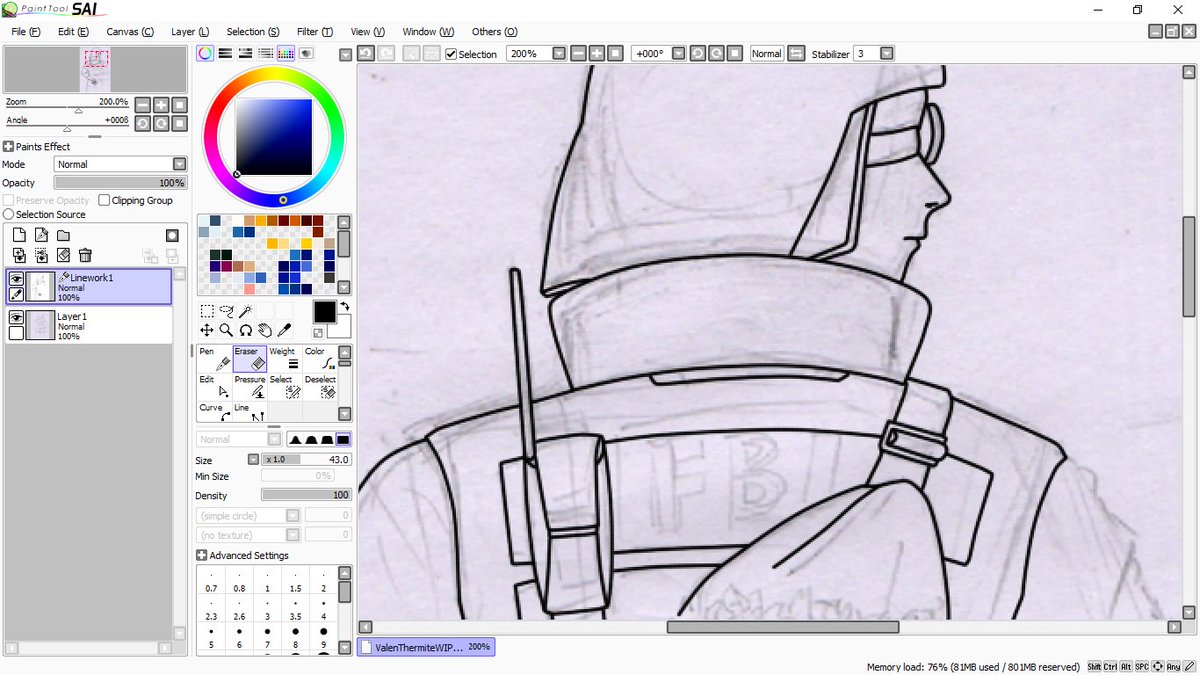Screen dimensions: 1200x675
Task: Create a new normal layer
Action: (x=19, y=236)
